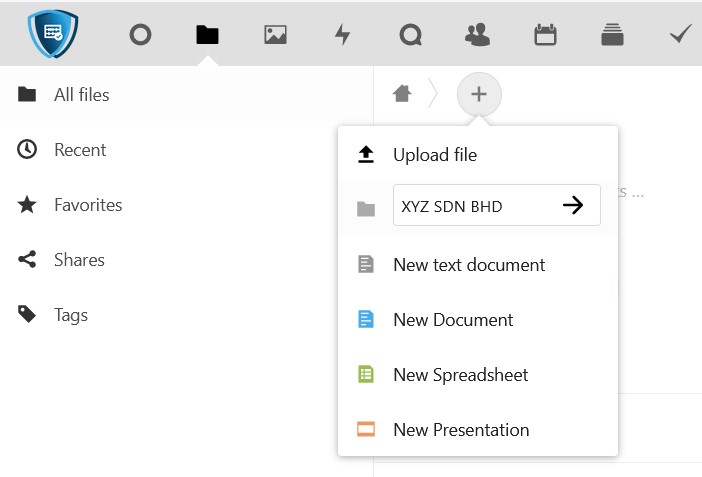This screenshot has width=702, height=477.
Task: Select Upload file from the menu
Action: click(x=434, y=155)
